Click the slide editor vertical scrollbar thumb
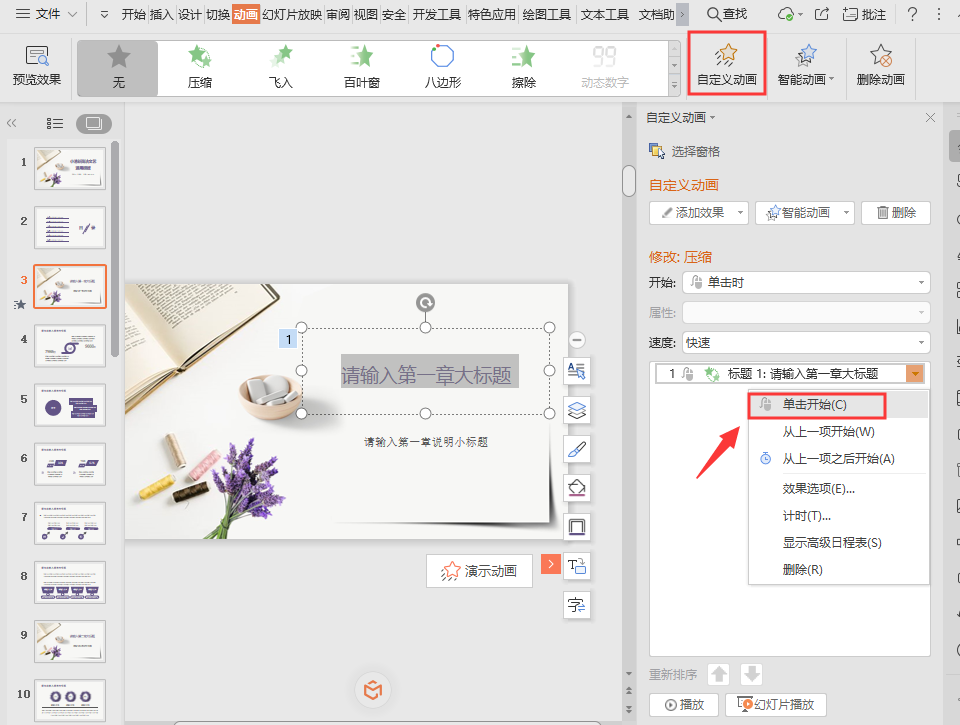Image resolution: width=960 pixels, height=725 pixels. tap(629, 181)
